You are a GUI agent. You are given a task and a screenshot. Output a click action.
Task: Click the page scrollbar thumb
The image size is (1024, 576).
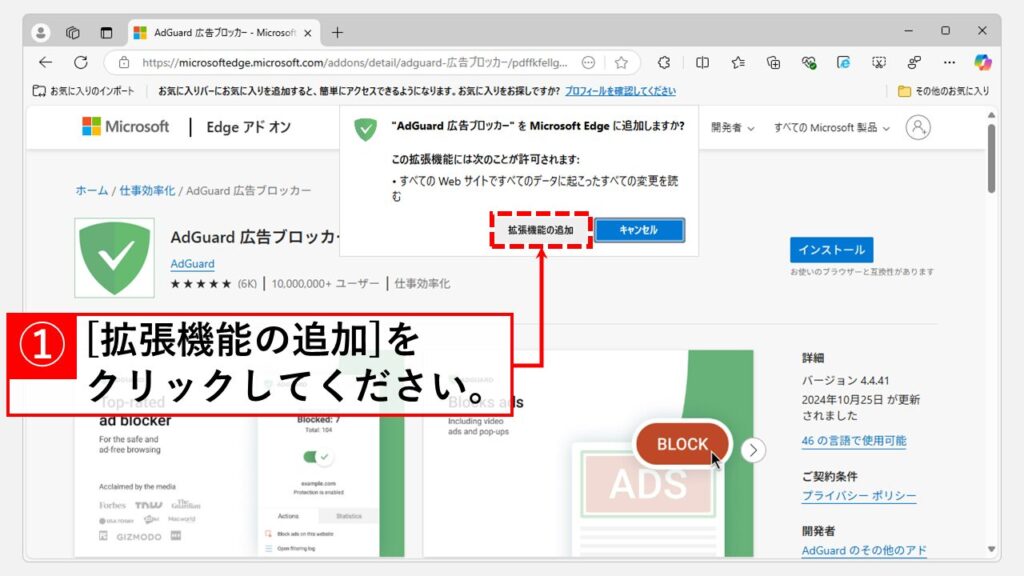tap(991, 159)
